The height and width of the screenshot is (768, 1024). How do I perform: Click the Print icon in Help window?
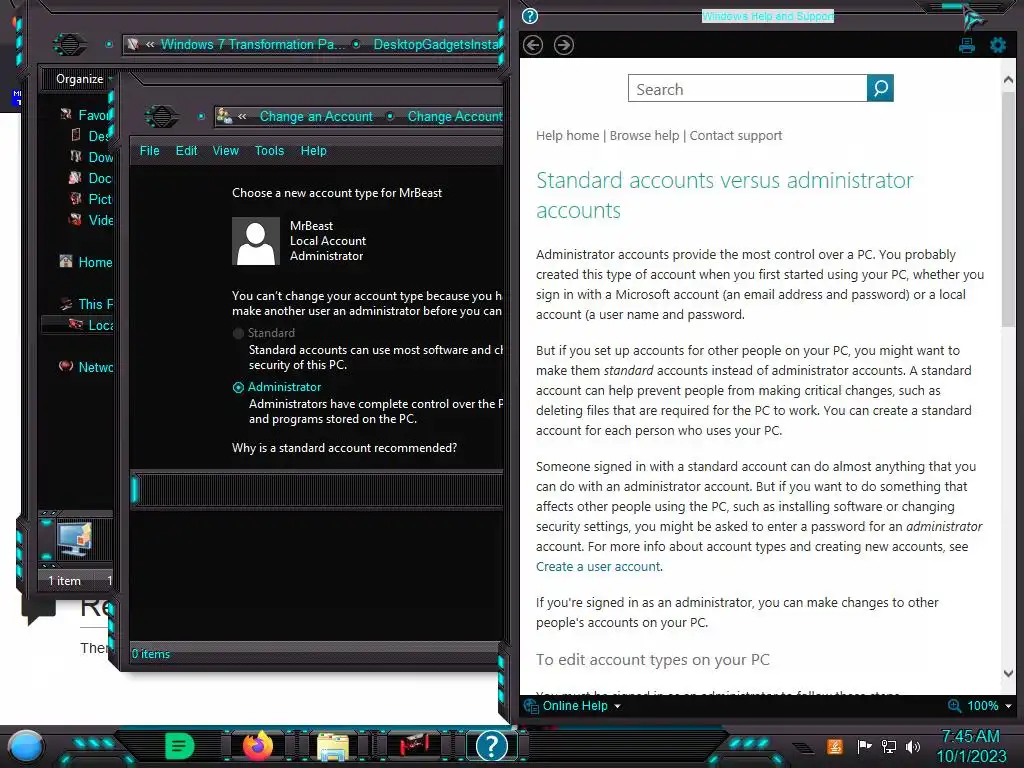tap(967, 45)
